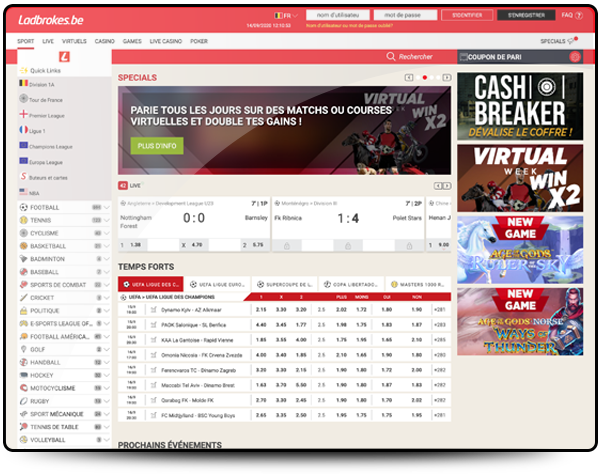Focus the nom d'utilisateur field
The width and height of the screenshot is (600, 474).
(338, 15)
